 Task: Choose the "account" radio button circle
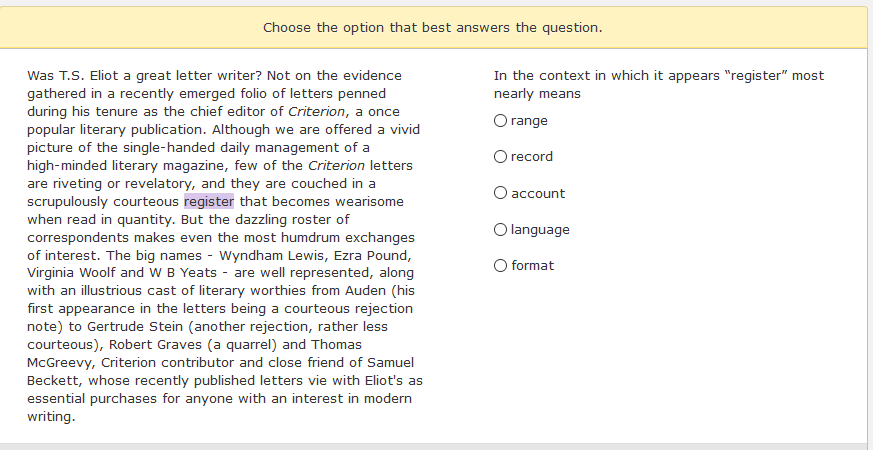pos(500,193)
